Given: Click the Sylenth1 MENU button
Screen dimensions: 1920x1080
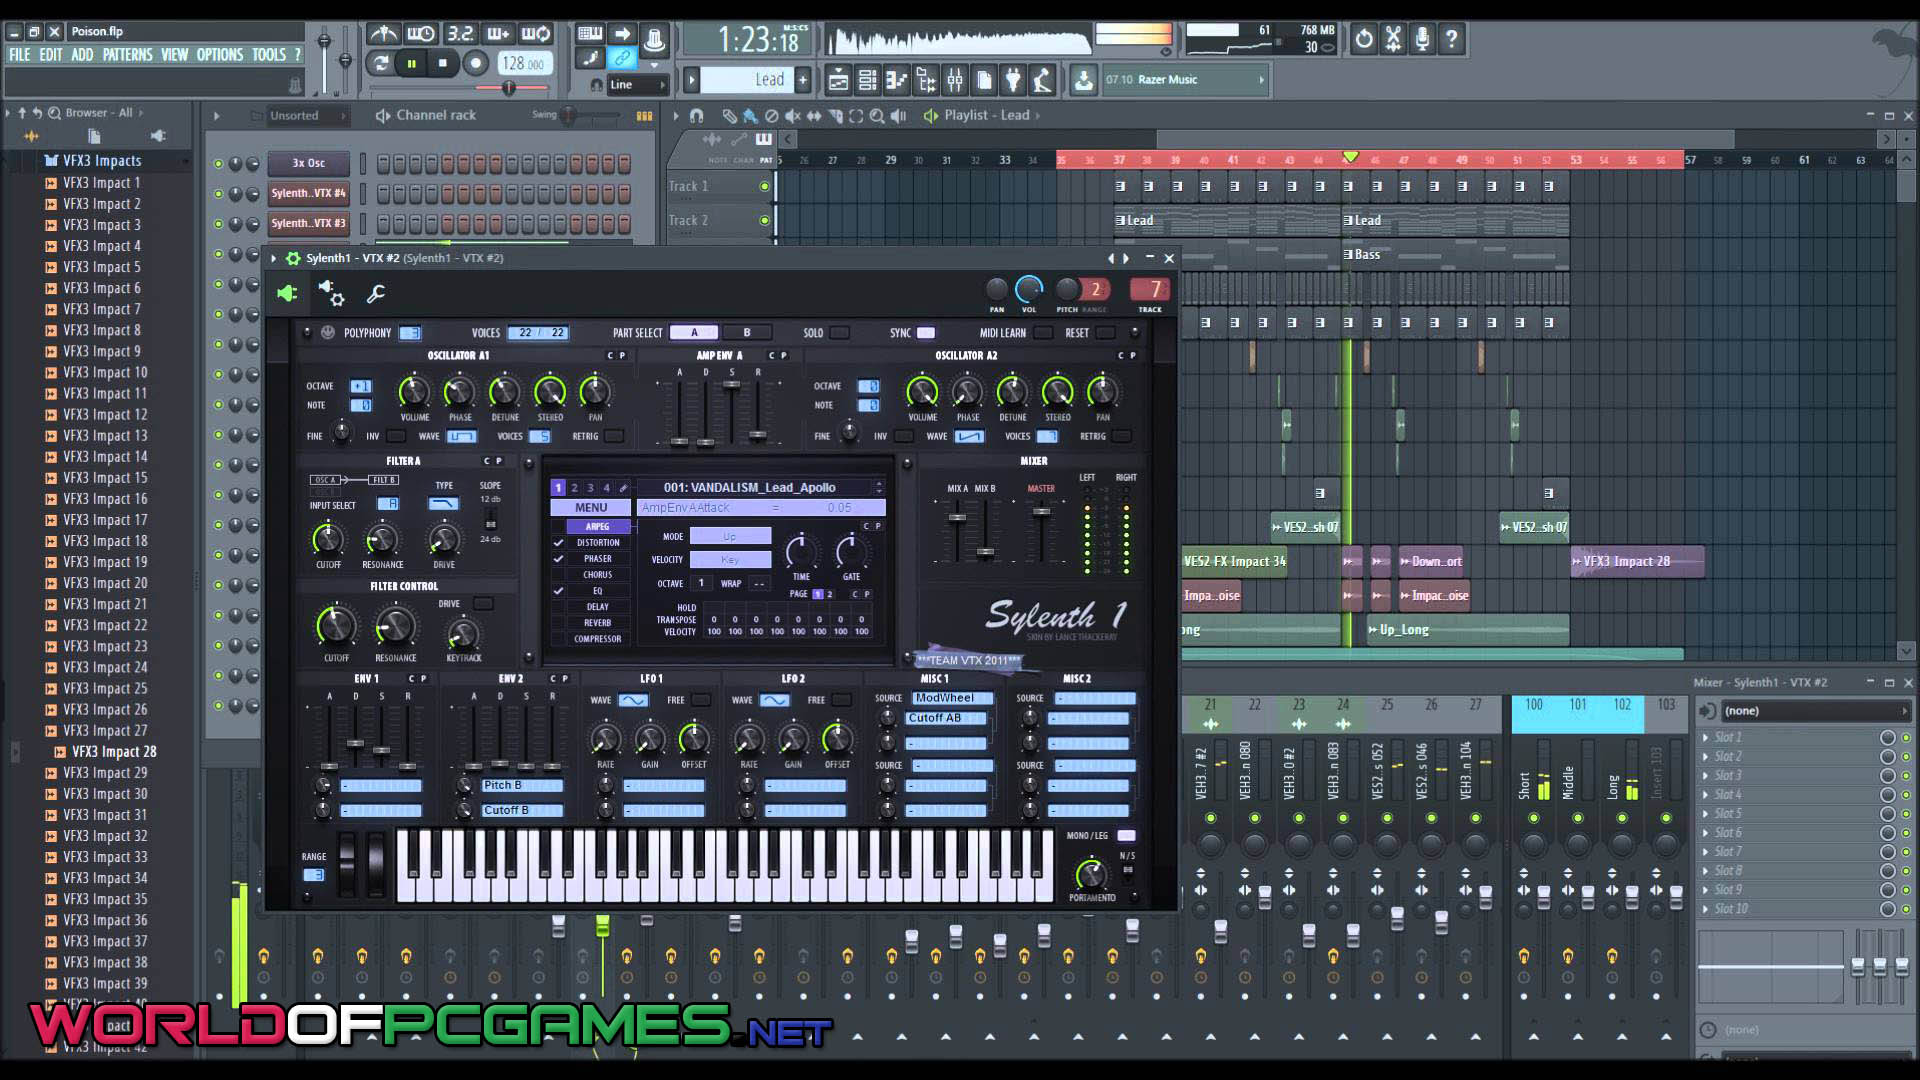Looking at the screenshot, I should [590, 508].
